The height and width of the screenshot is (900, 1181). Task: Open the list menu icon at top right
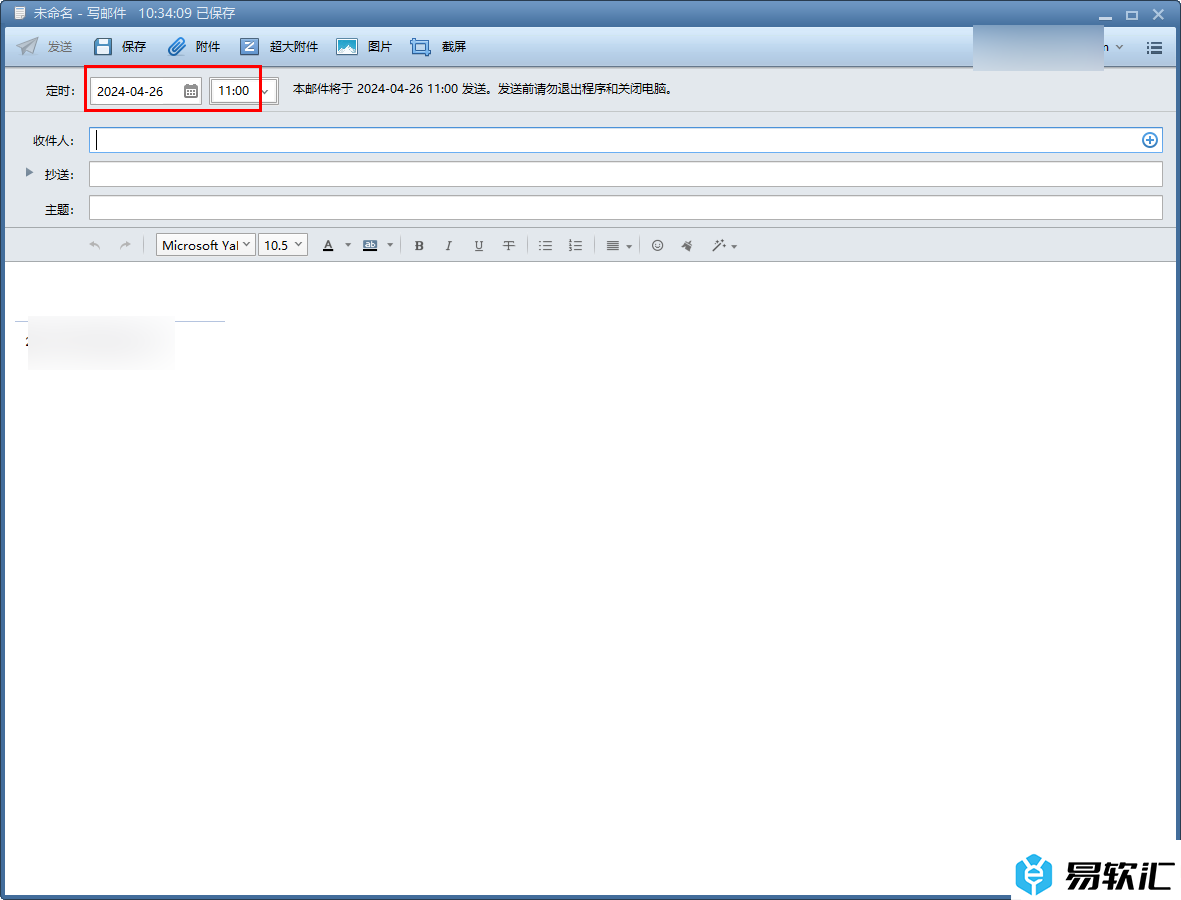[1154, 48]
